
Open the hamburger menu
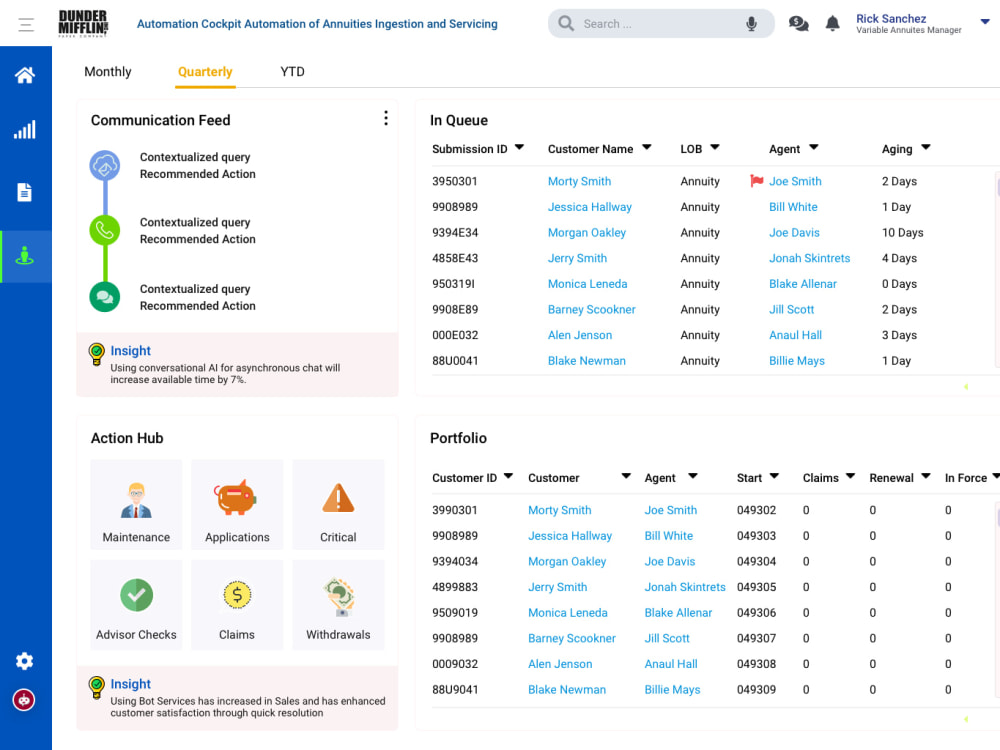26,25
